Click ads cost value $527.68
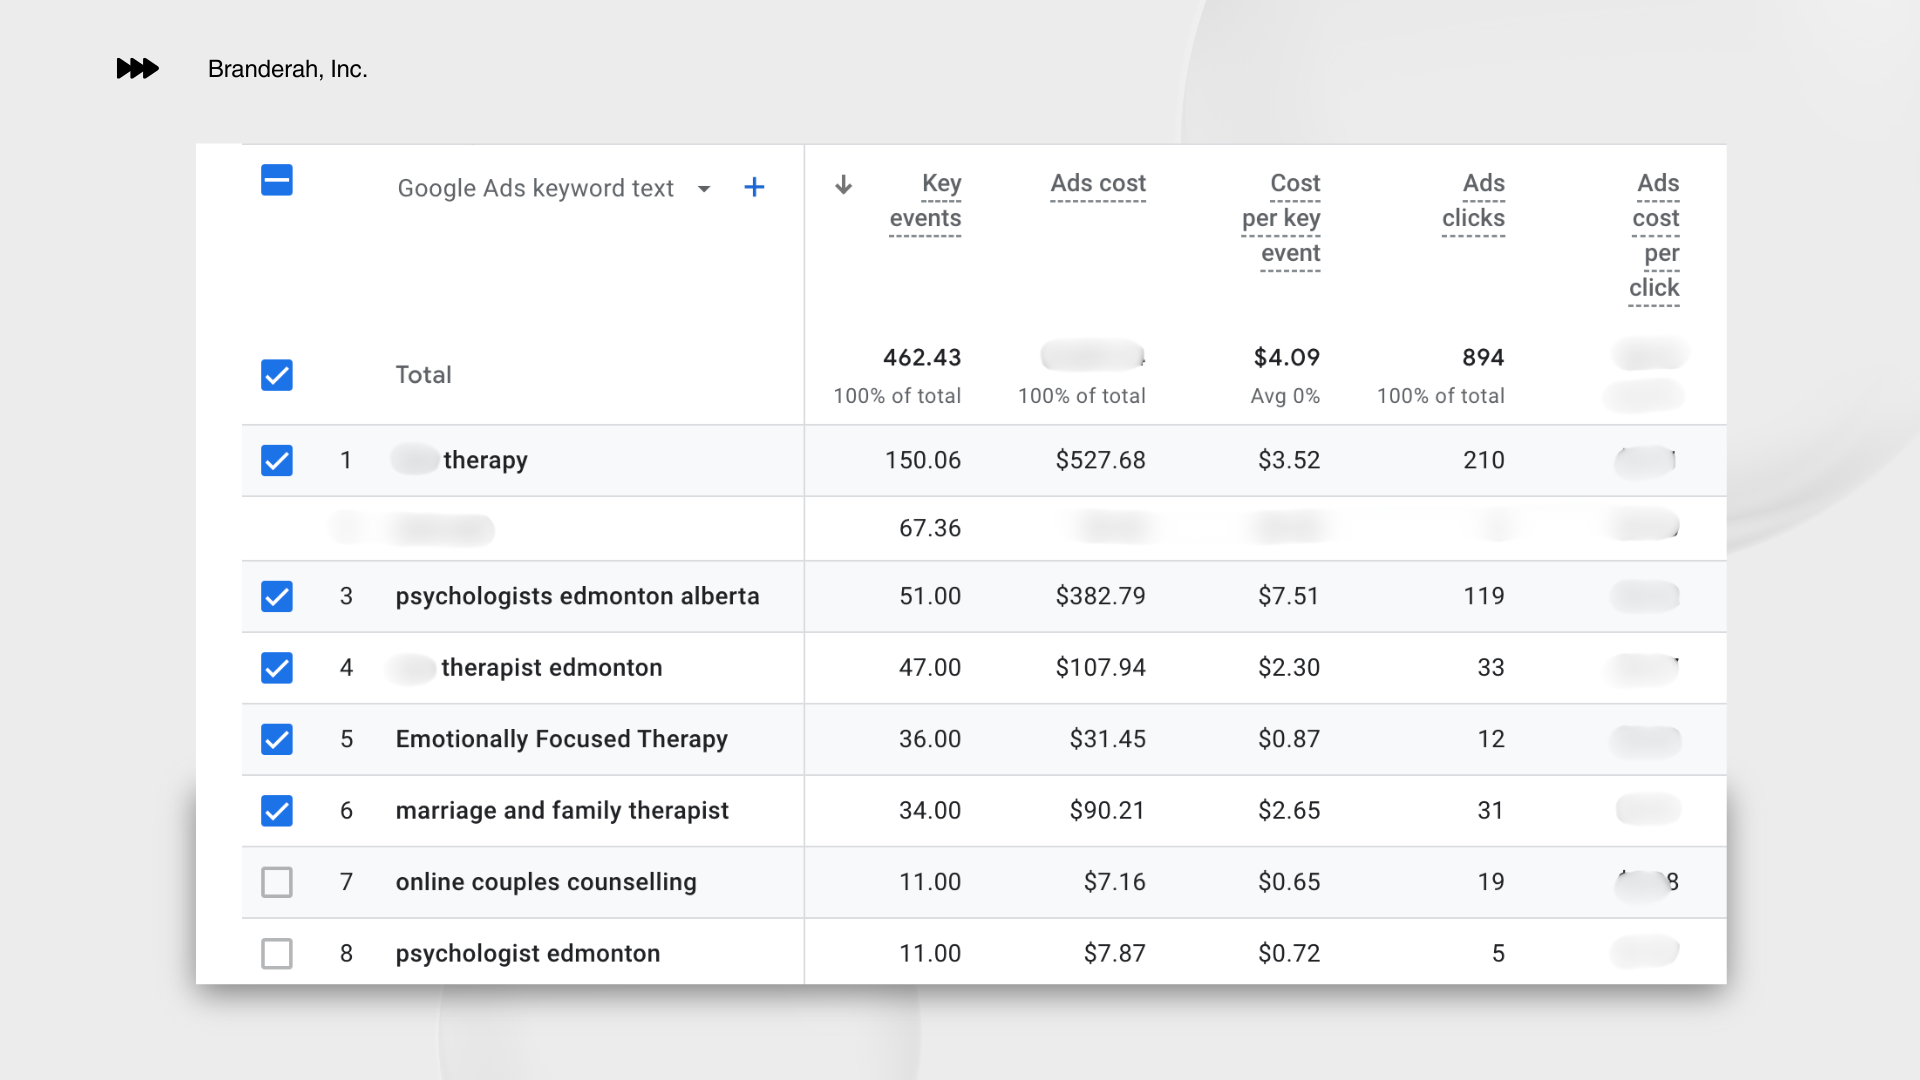The height and width of the screenshot is (1080, 1920). (x=1100, y=460)
